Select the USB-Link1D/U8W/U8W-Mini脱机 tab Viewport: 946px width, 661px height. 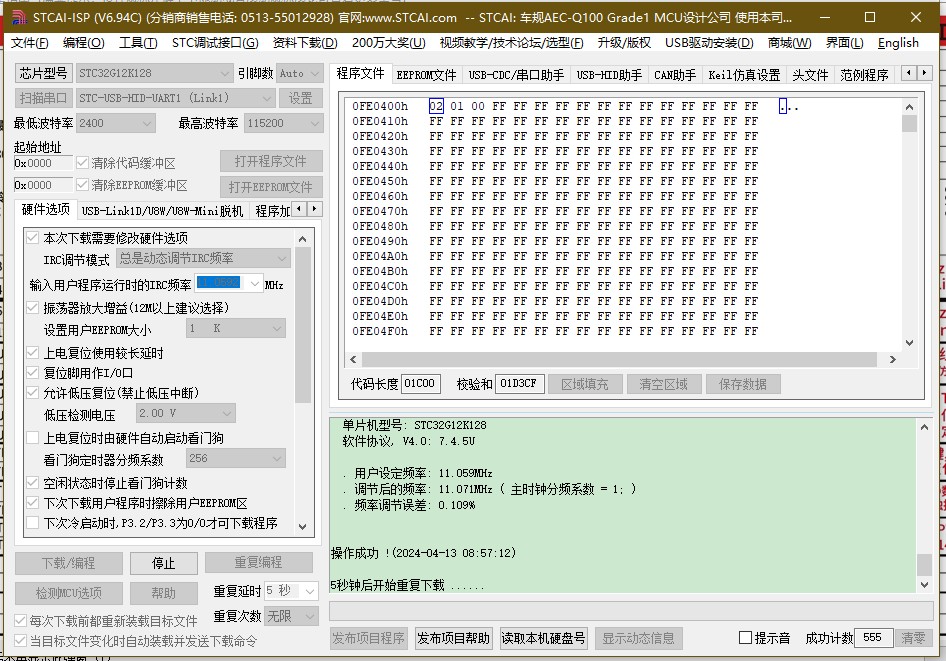point(162,210)
